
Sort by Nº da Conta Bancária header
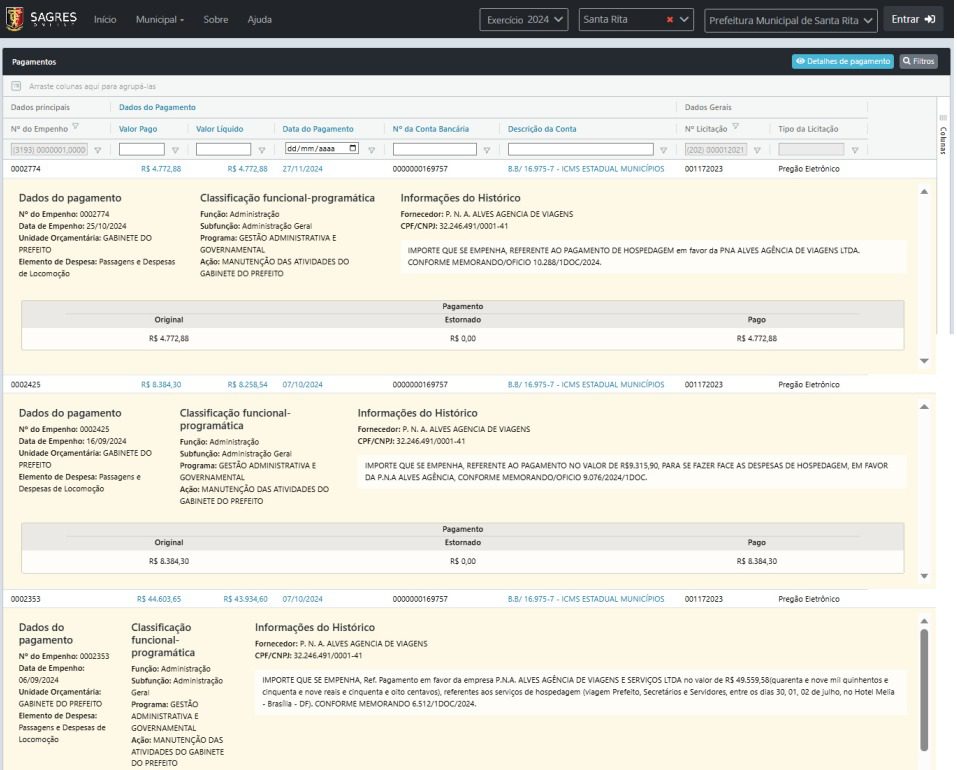click(x=430, y=129)
